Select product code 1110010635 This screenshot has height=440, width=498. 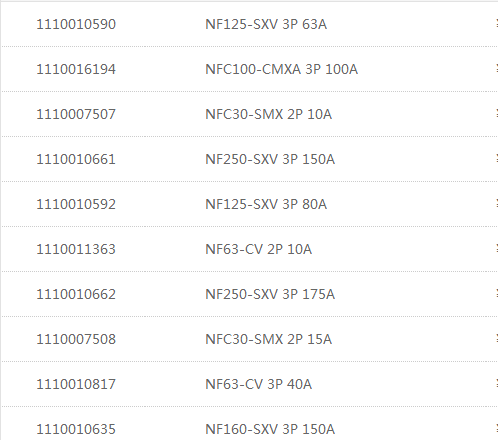pos(76,429)
